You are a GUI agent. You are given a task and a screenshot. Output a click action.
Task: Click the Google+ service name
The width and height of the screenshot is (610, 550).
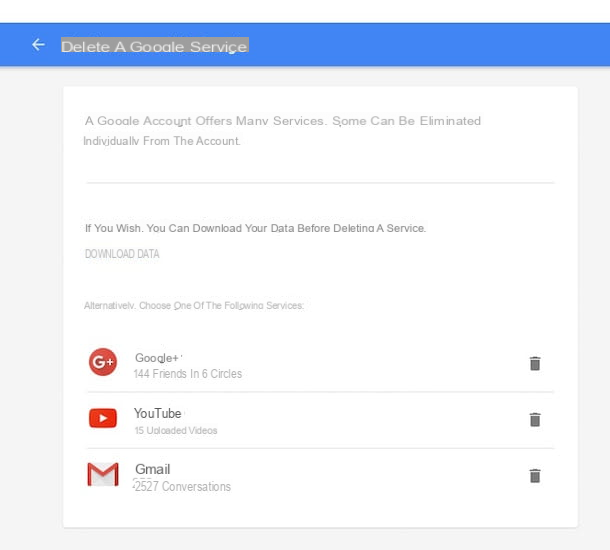click(156, 358)
